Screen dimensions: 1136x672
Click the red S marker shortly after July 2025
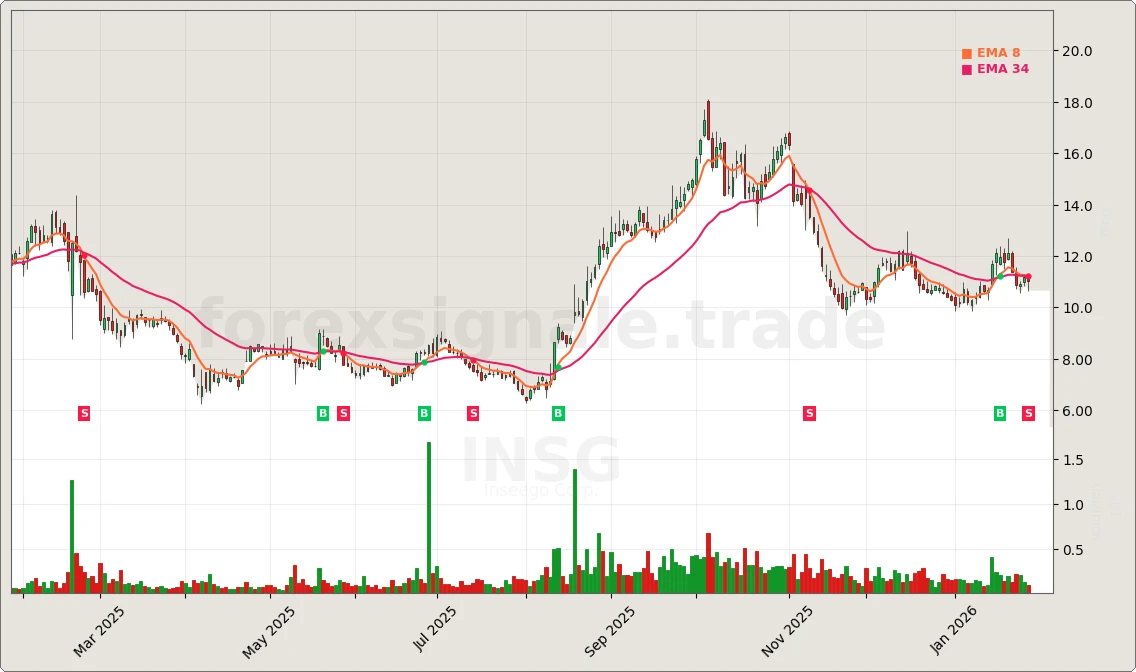point(472,413)
